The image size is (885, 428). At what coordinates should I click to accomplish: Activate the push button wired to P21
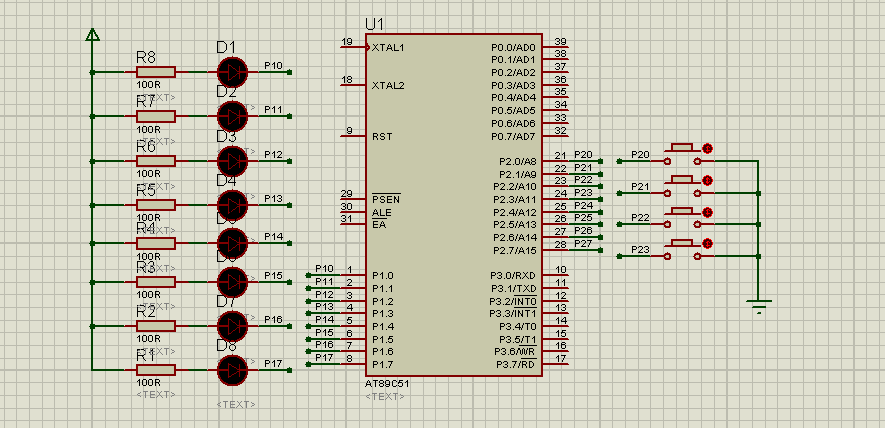click(x=682, y=186)
